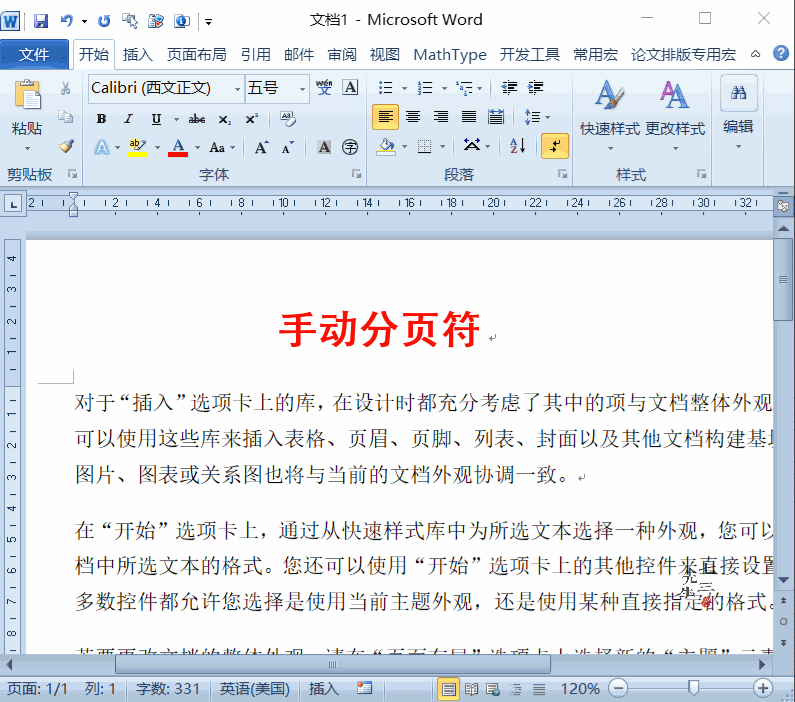
Task: Expand the Shading fill color dropdown arrow
Action: 404,147
